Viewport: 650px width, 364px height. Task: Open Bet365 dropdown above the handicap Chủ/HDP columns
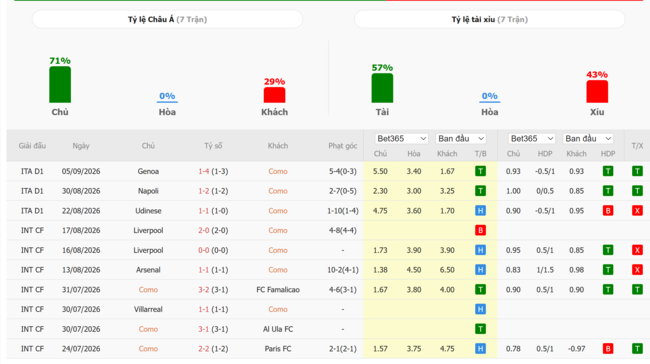point(532,138)
